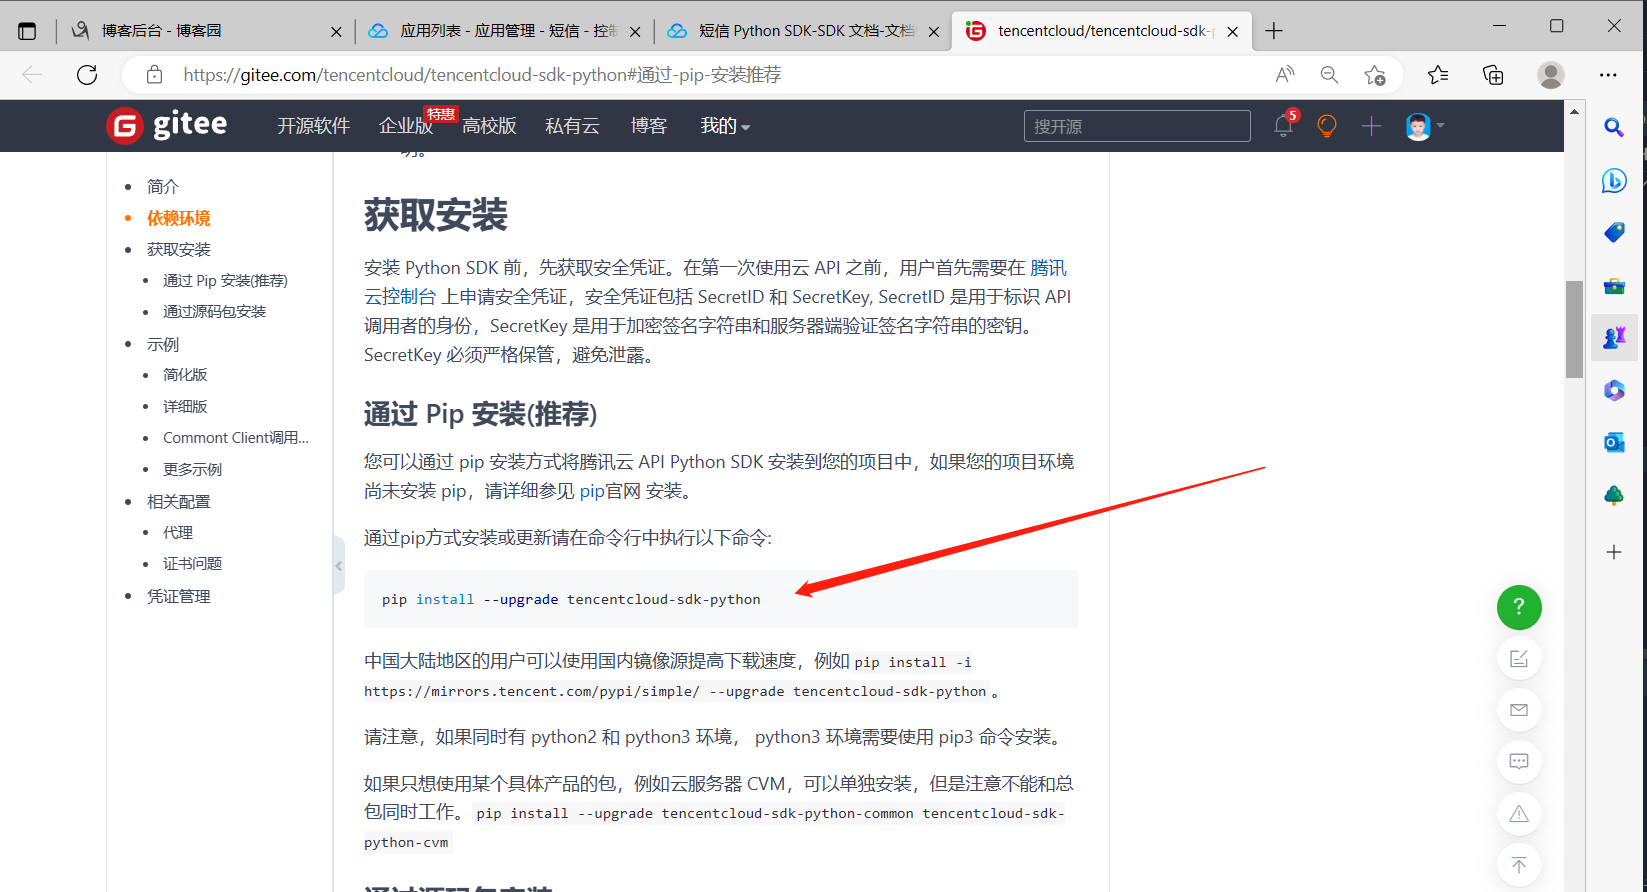Switch to the 应用列表 - 应用管理 tab

[504, 31]
